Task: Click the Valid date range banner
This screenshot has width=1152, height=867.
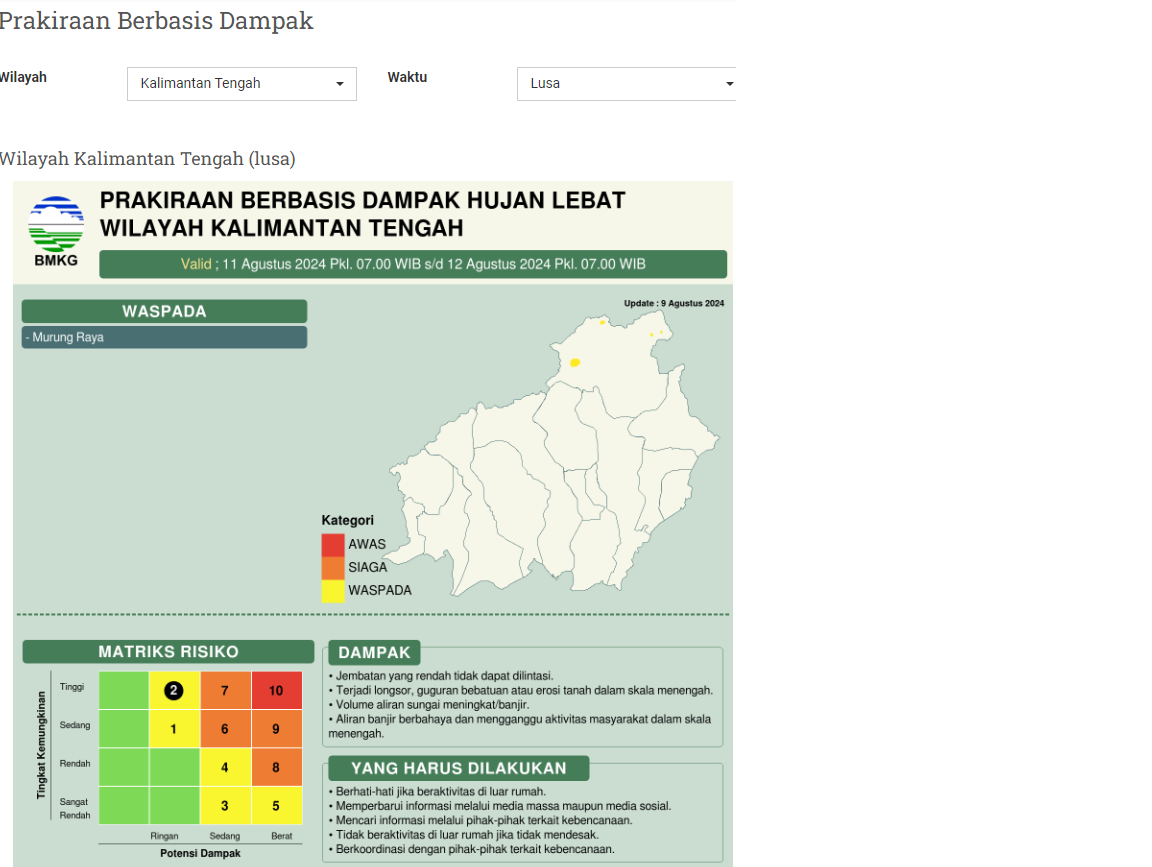Action: [x=413, y=265]
